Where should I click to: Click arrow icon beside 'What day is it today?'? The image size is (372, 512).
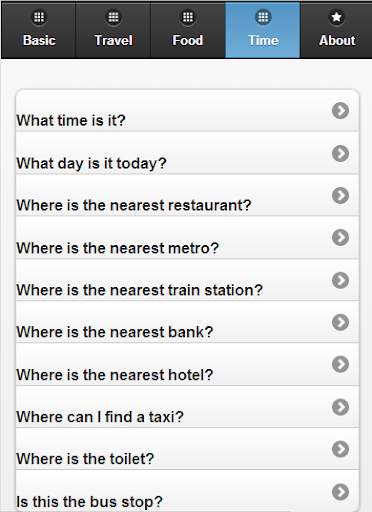click(340, 153)
